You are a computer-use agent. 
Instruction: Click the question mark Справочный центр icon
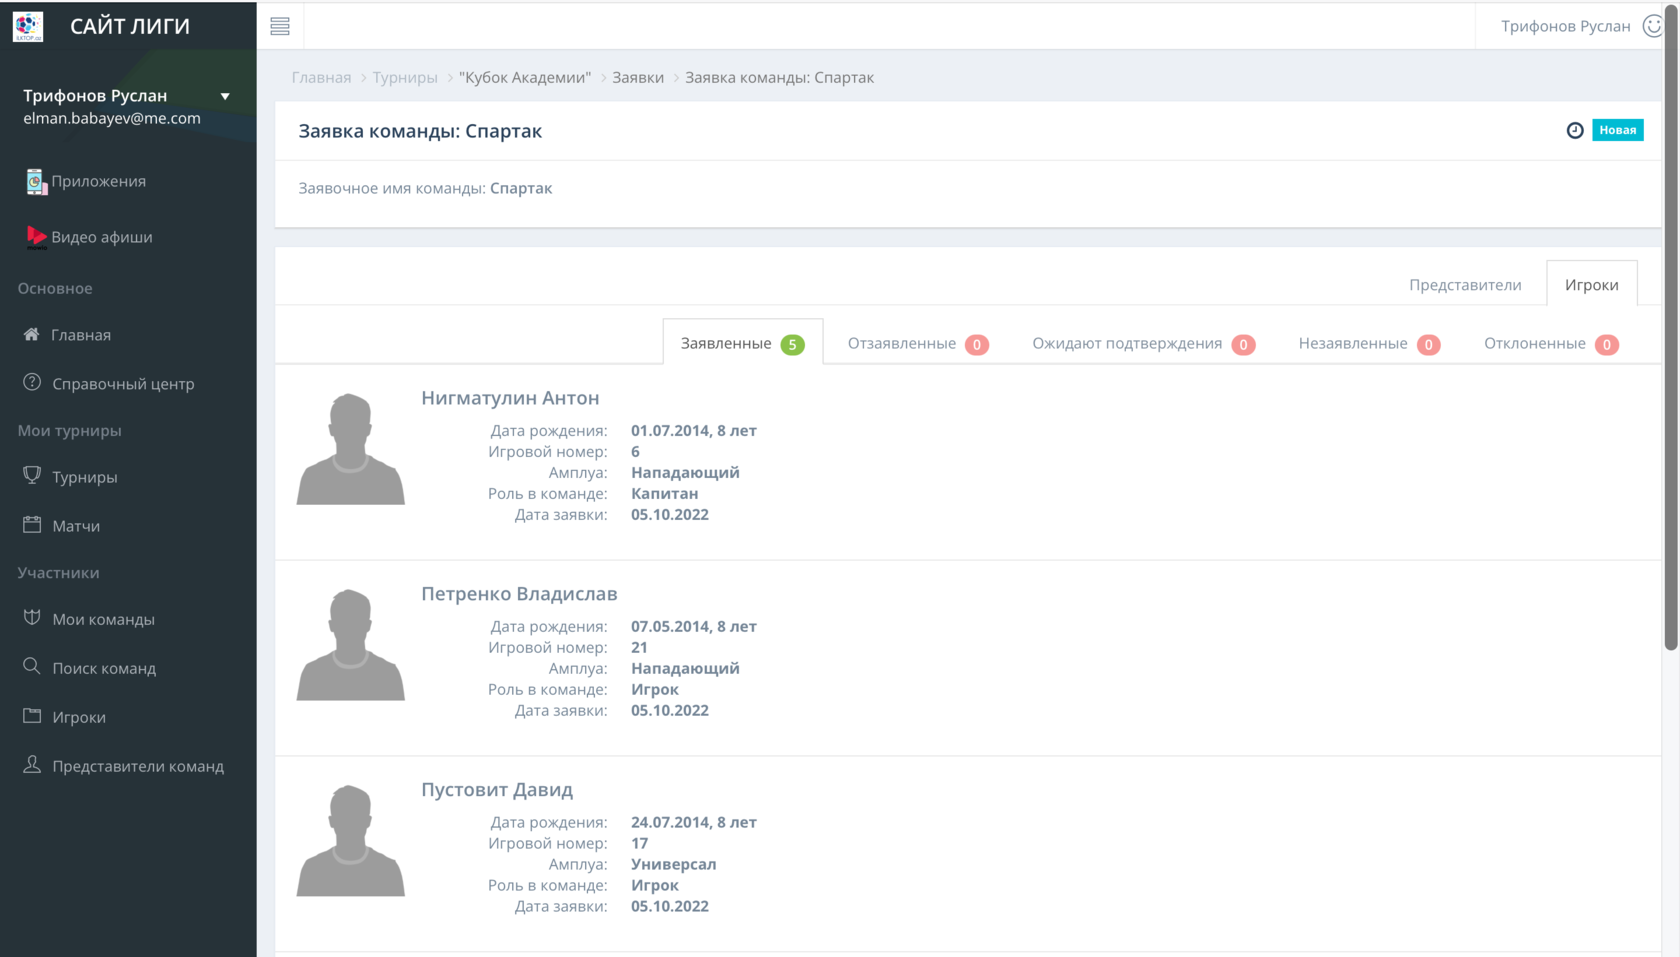coord(32,382)
